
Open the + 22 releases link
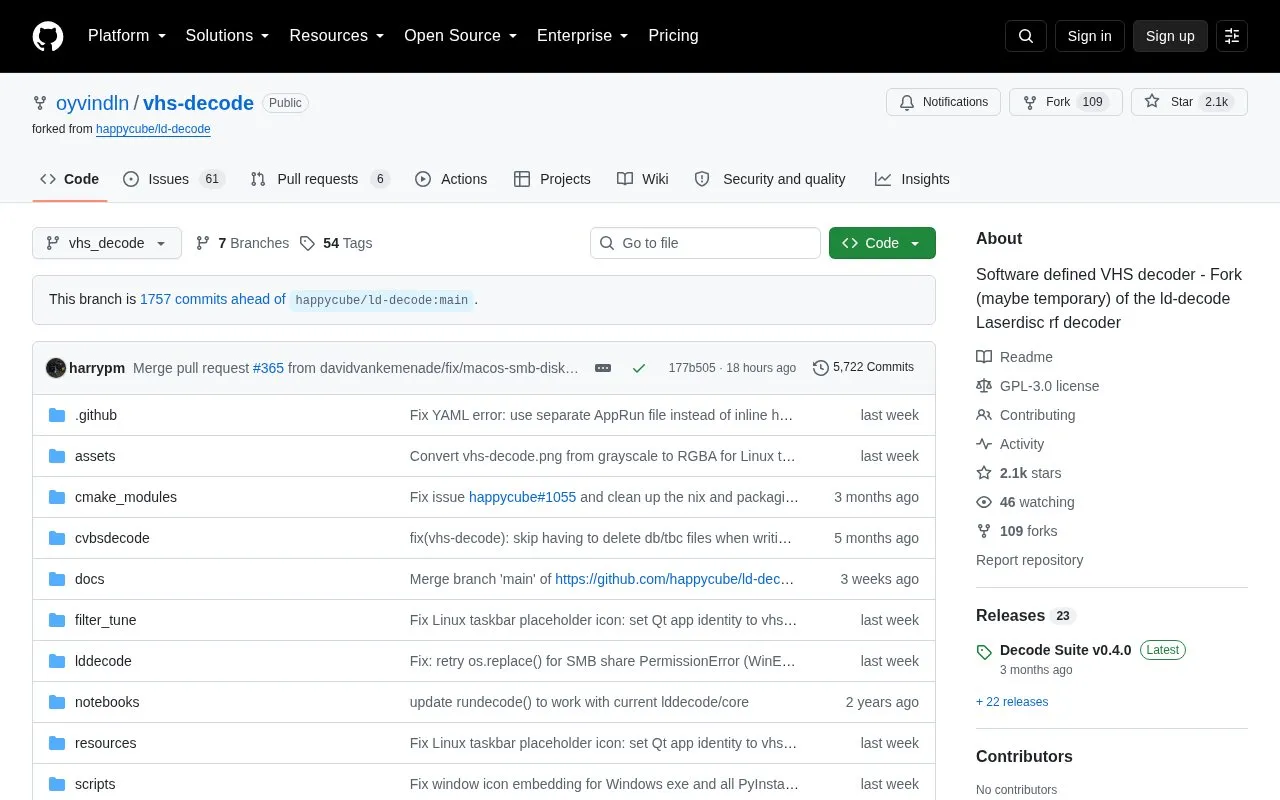click(1012, 702)
